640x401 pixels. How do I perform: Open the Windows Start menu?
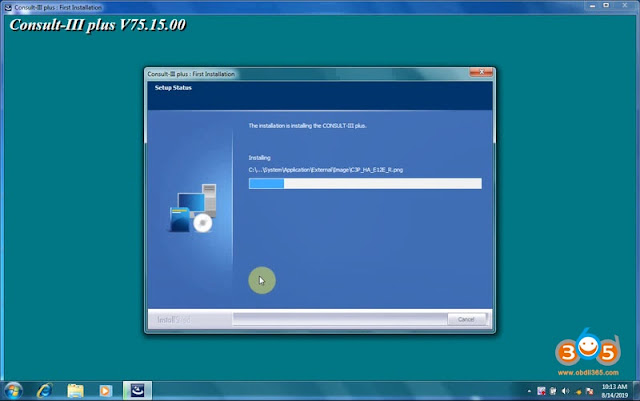13,391
